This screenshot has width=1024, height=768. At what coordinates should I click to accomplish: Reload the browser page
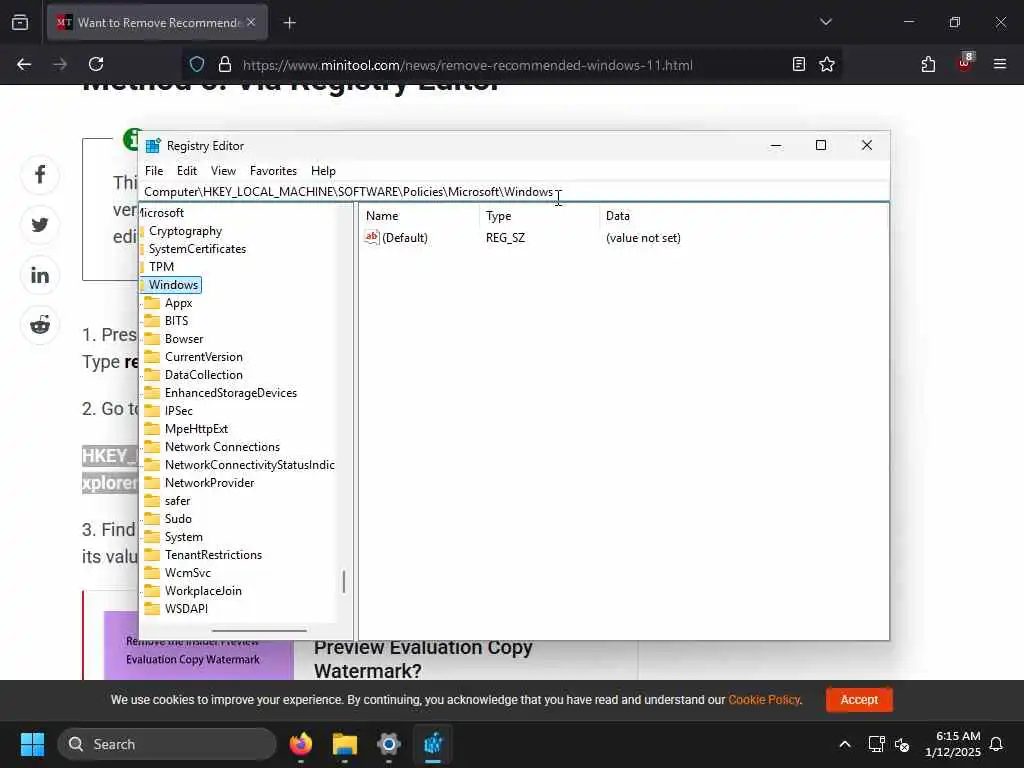[96, 64]
